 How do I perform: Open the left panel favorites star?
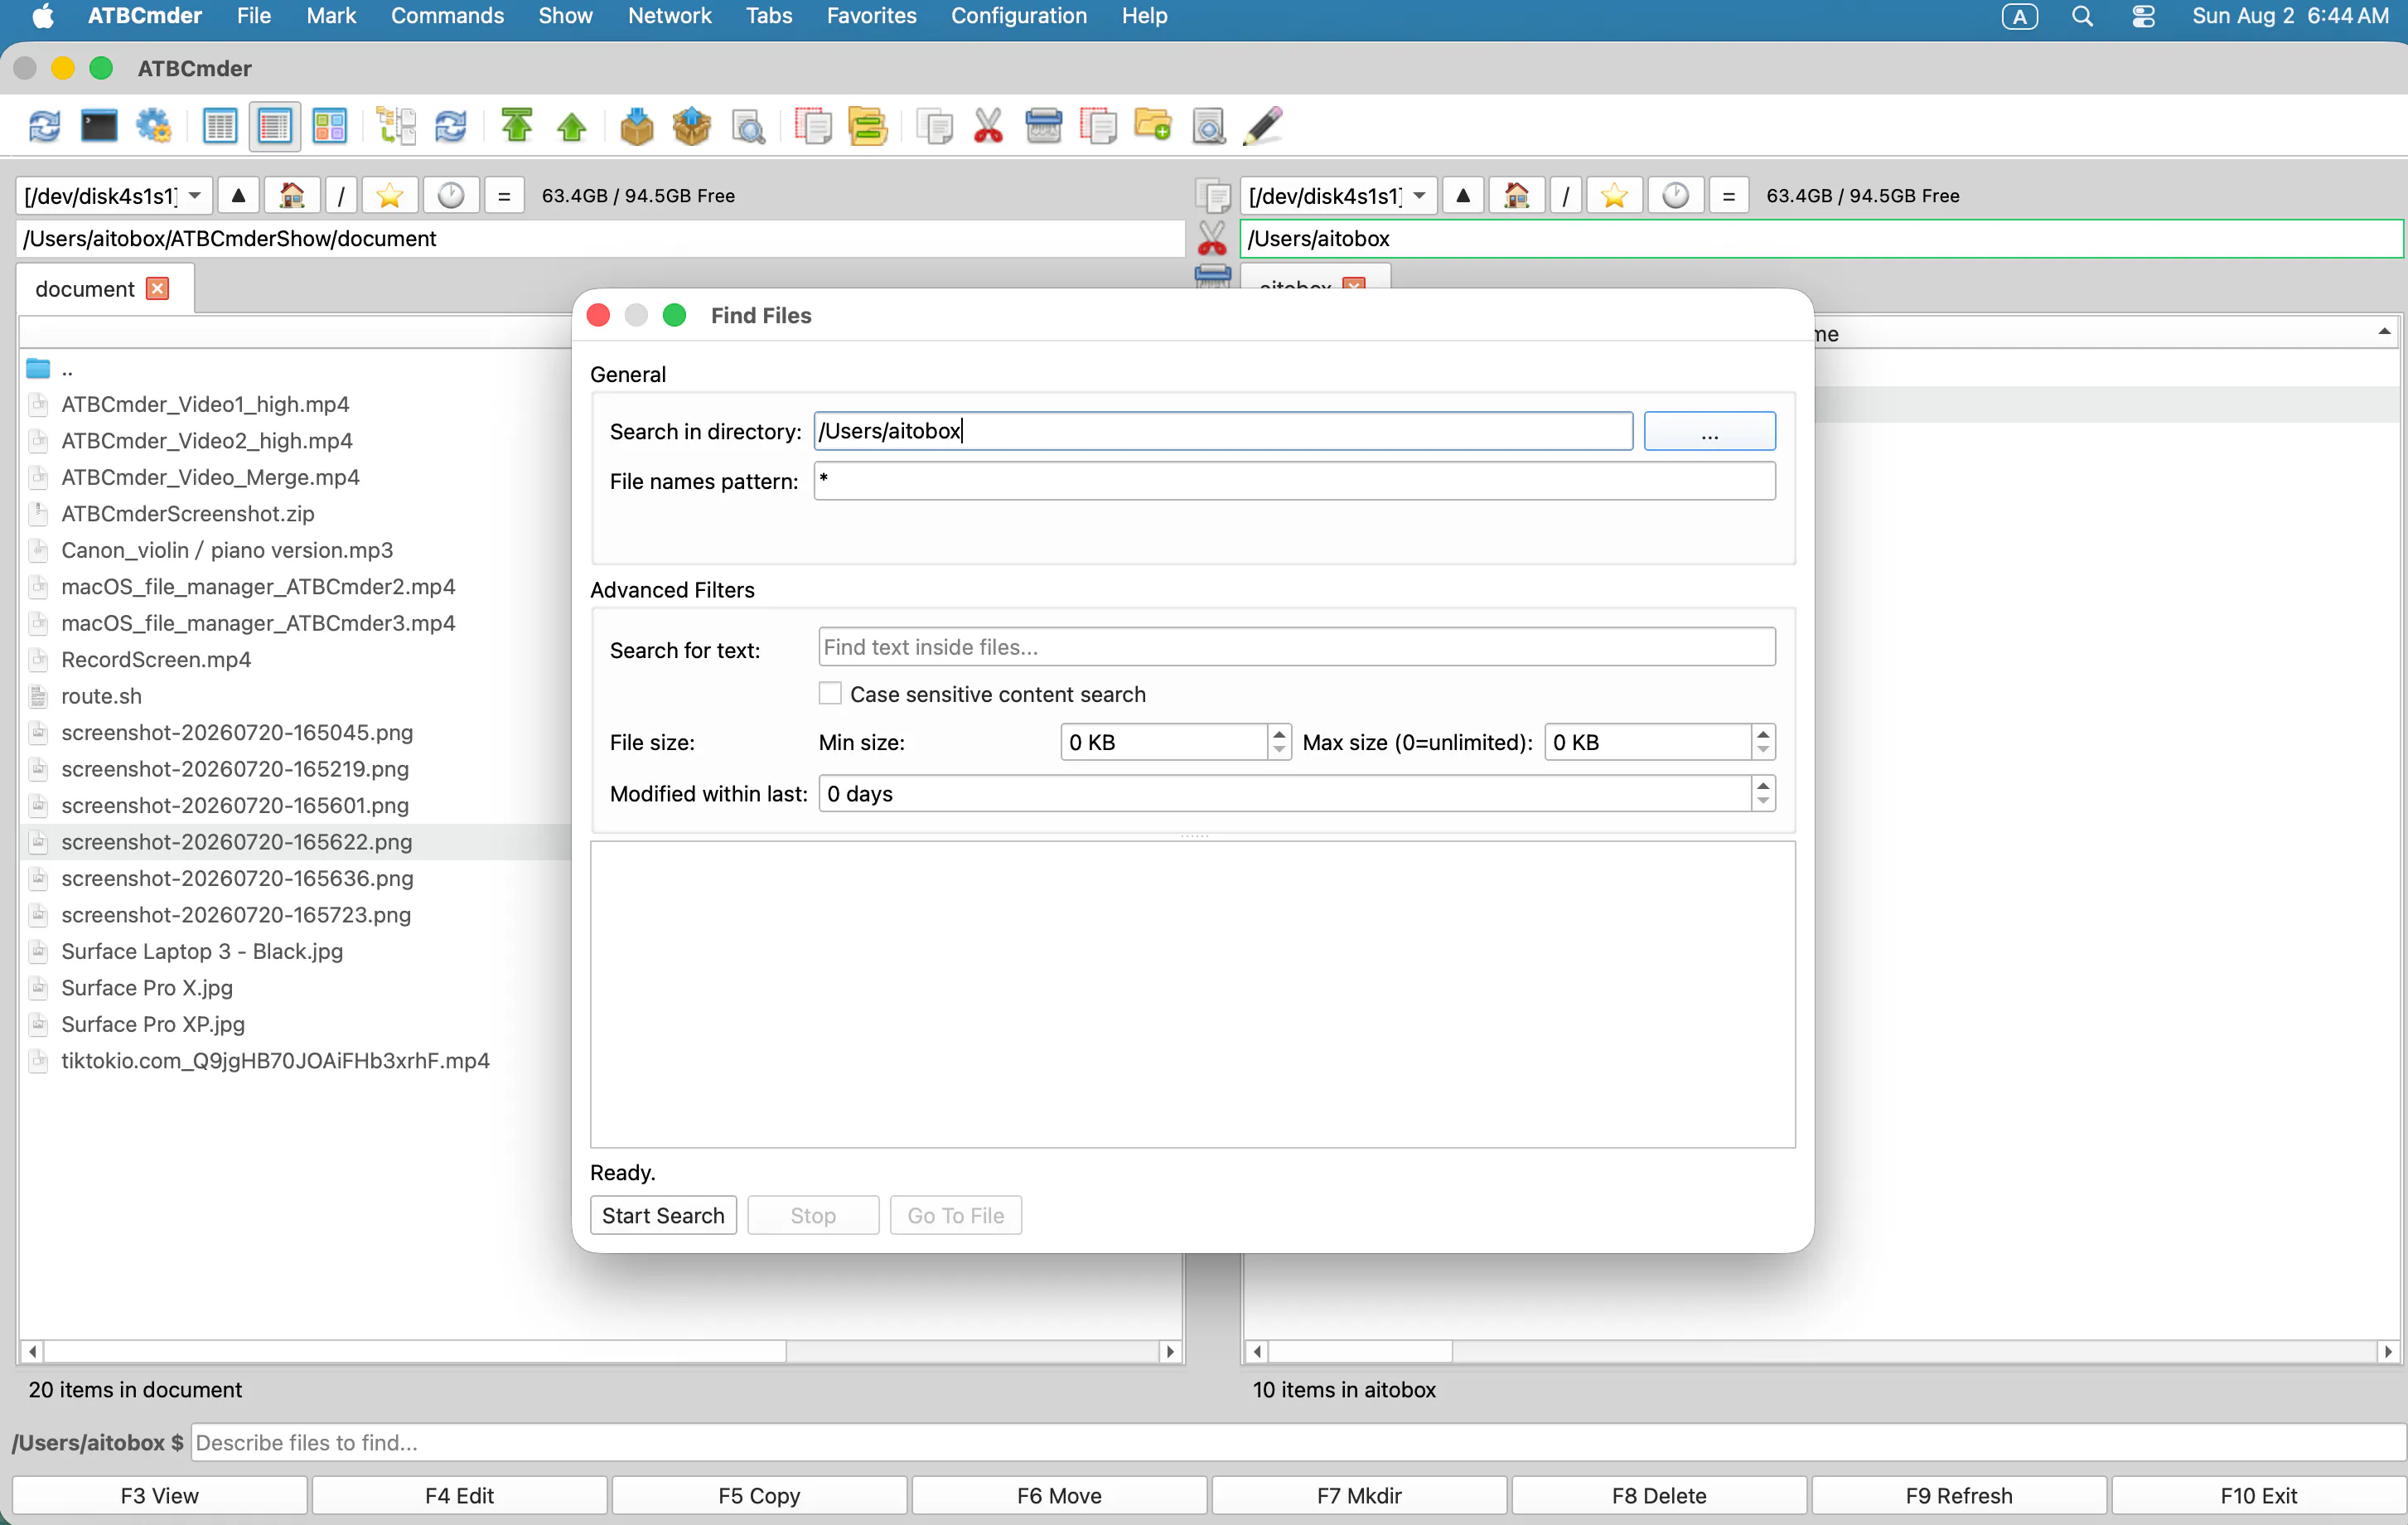point(390,195)
